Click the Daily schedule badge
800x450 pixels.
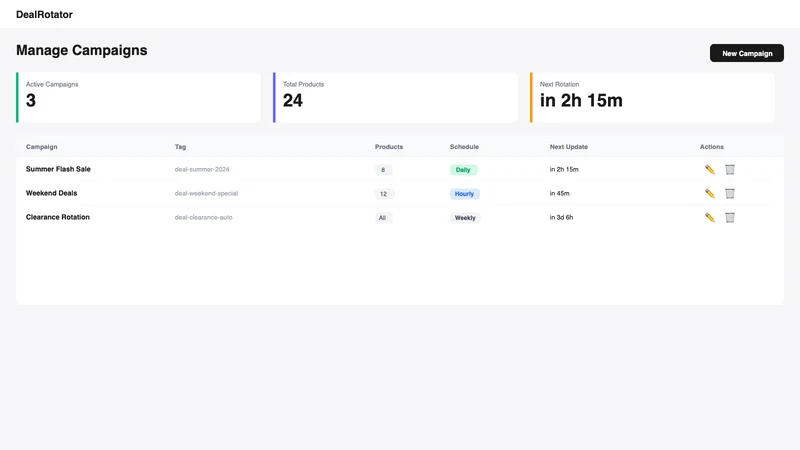point(463,170)
